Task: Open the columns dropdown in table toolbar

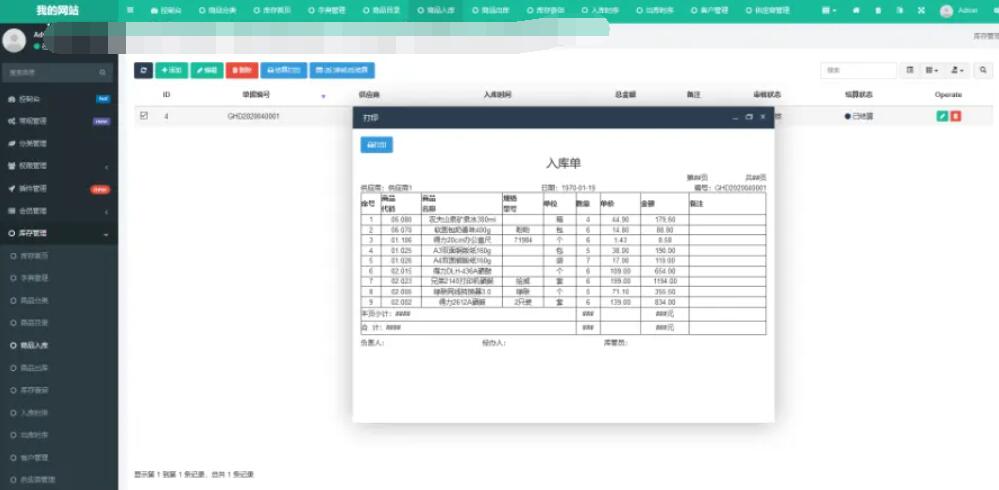Action: (x=932, y=71)
